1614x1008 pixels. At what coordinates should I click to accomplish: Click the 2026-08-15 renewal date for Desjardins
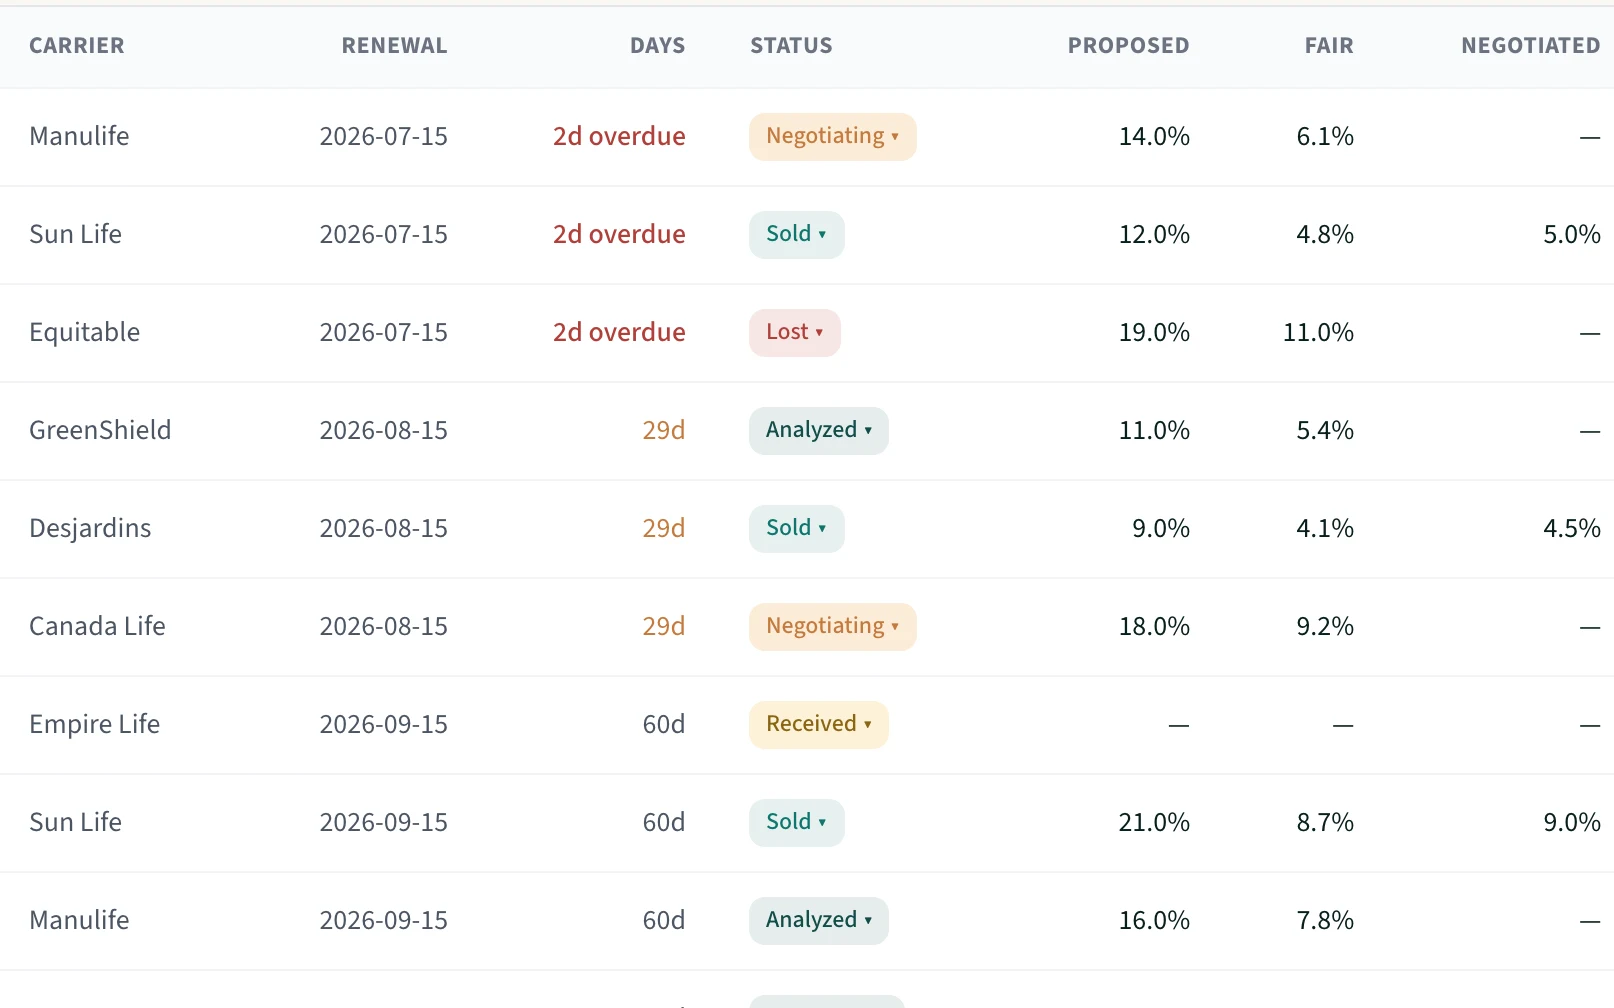[x=384, y=529]
